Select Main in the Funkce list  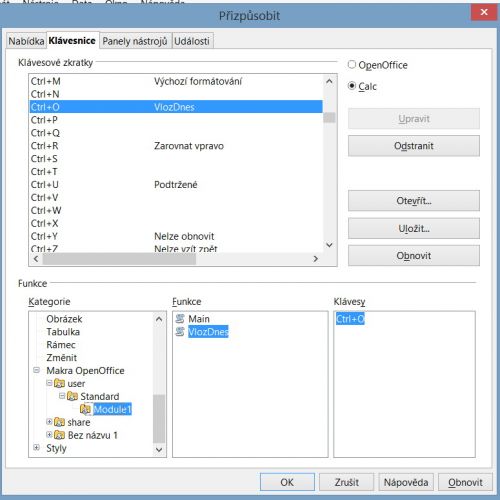click(199, 319)
